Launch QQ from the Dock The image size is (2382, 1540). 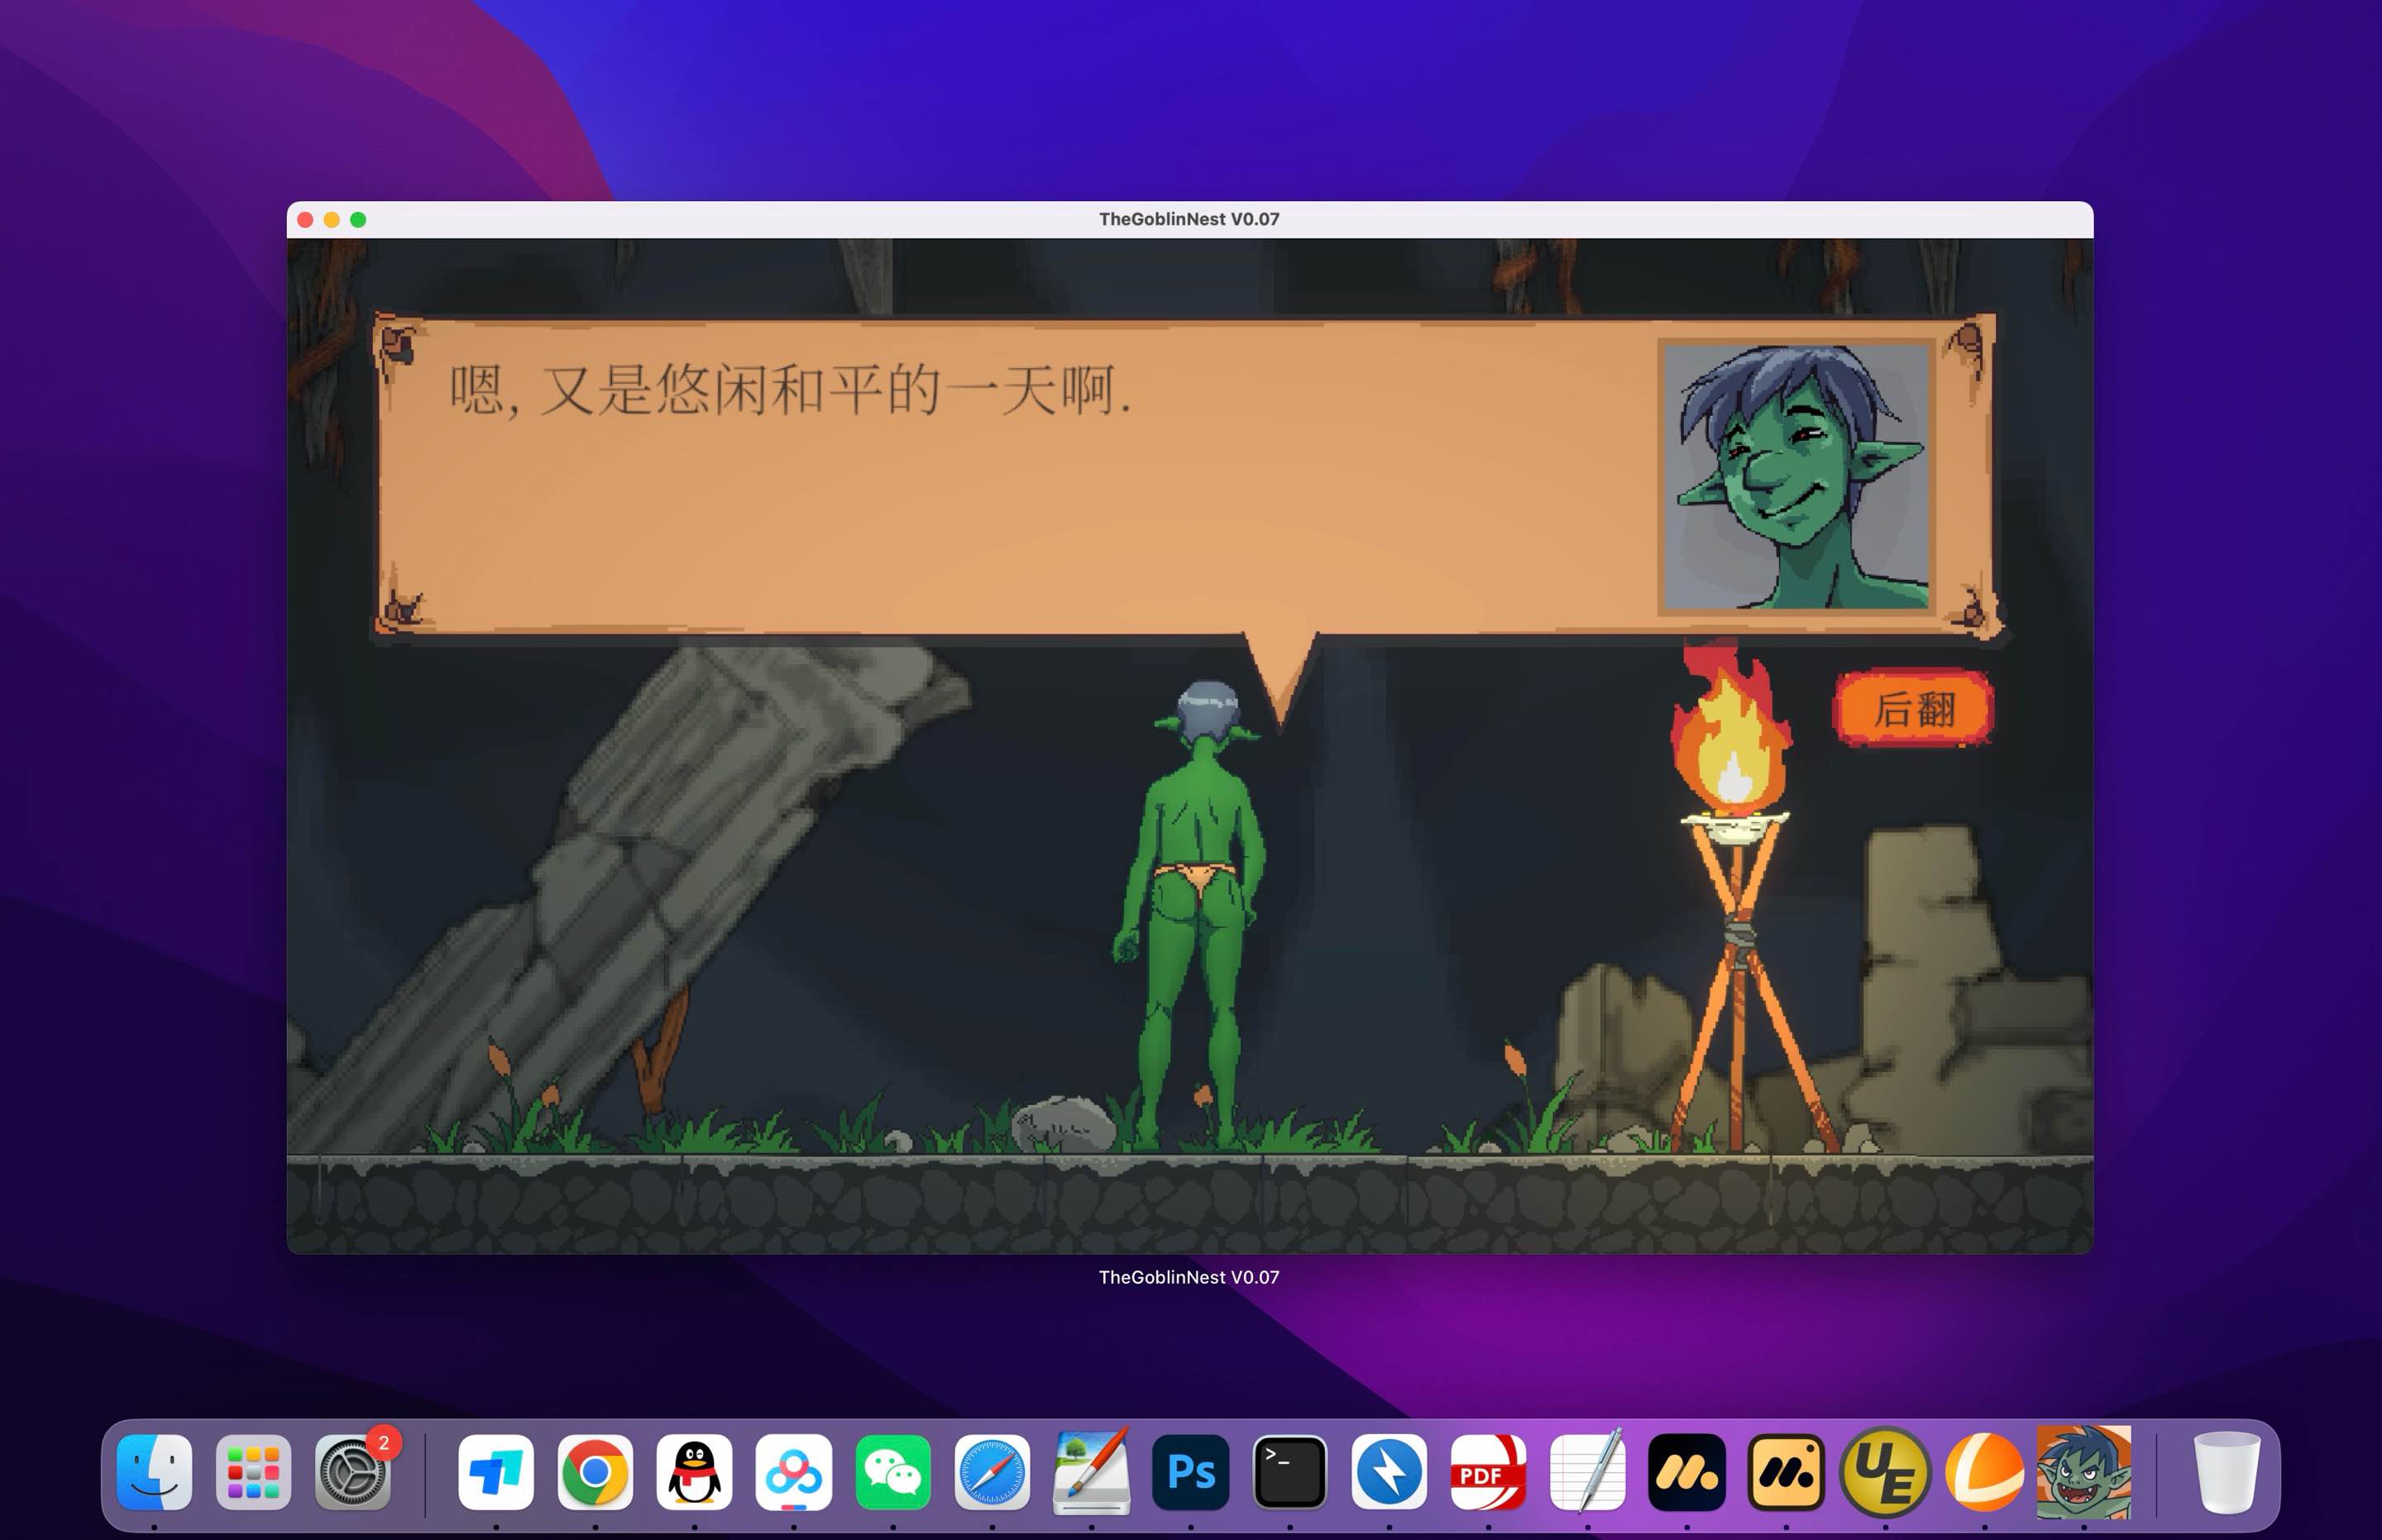695,1472
